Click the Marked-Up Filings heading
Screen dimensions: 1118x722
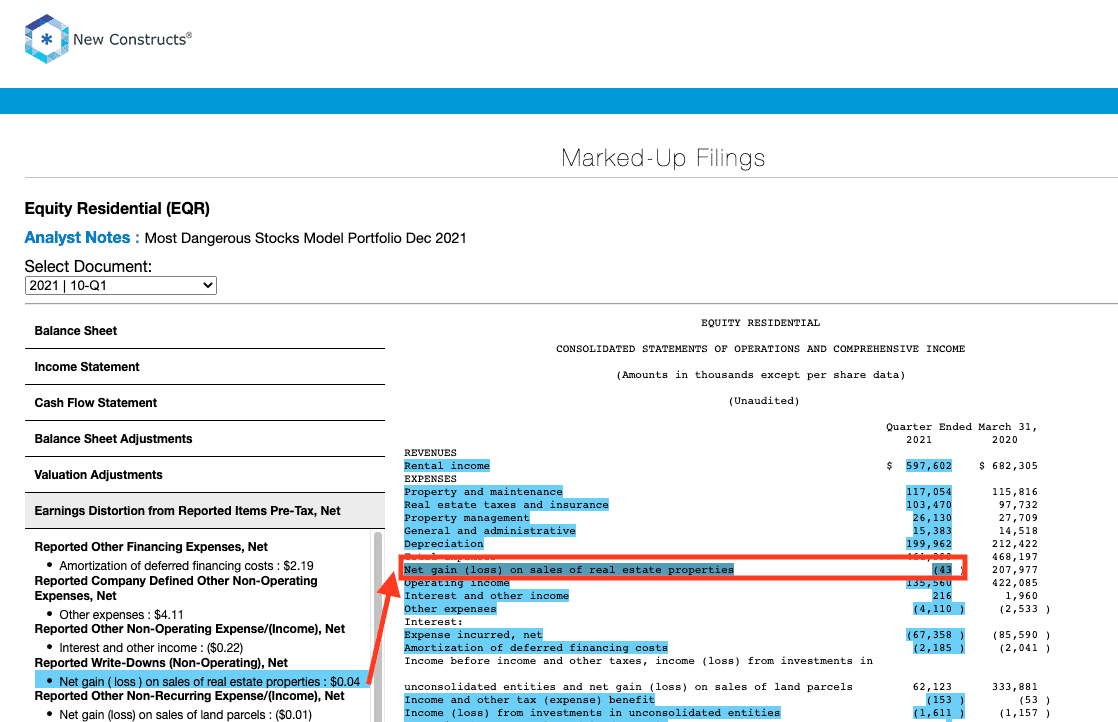tap(663, 158)
